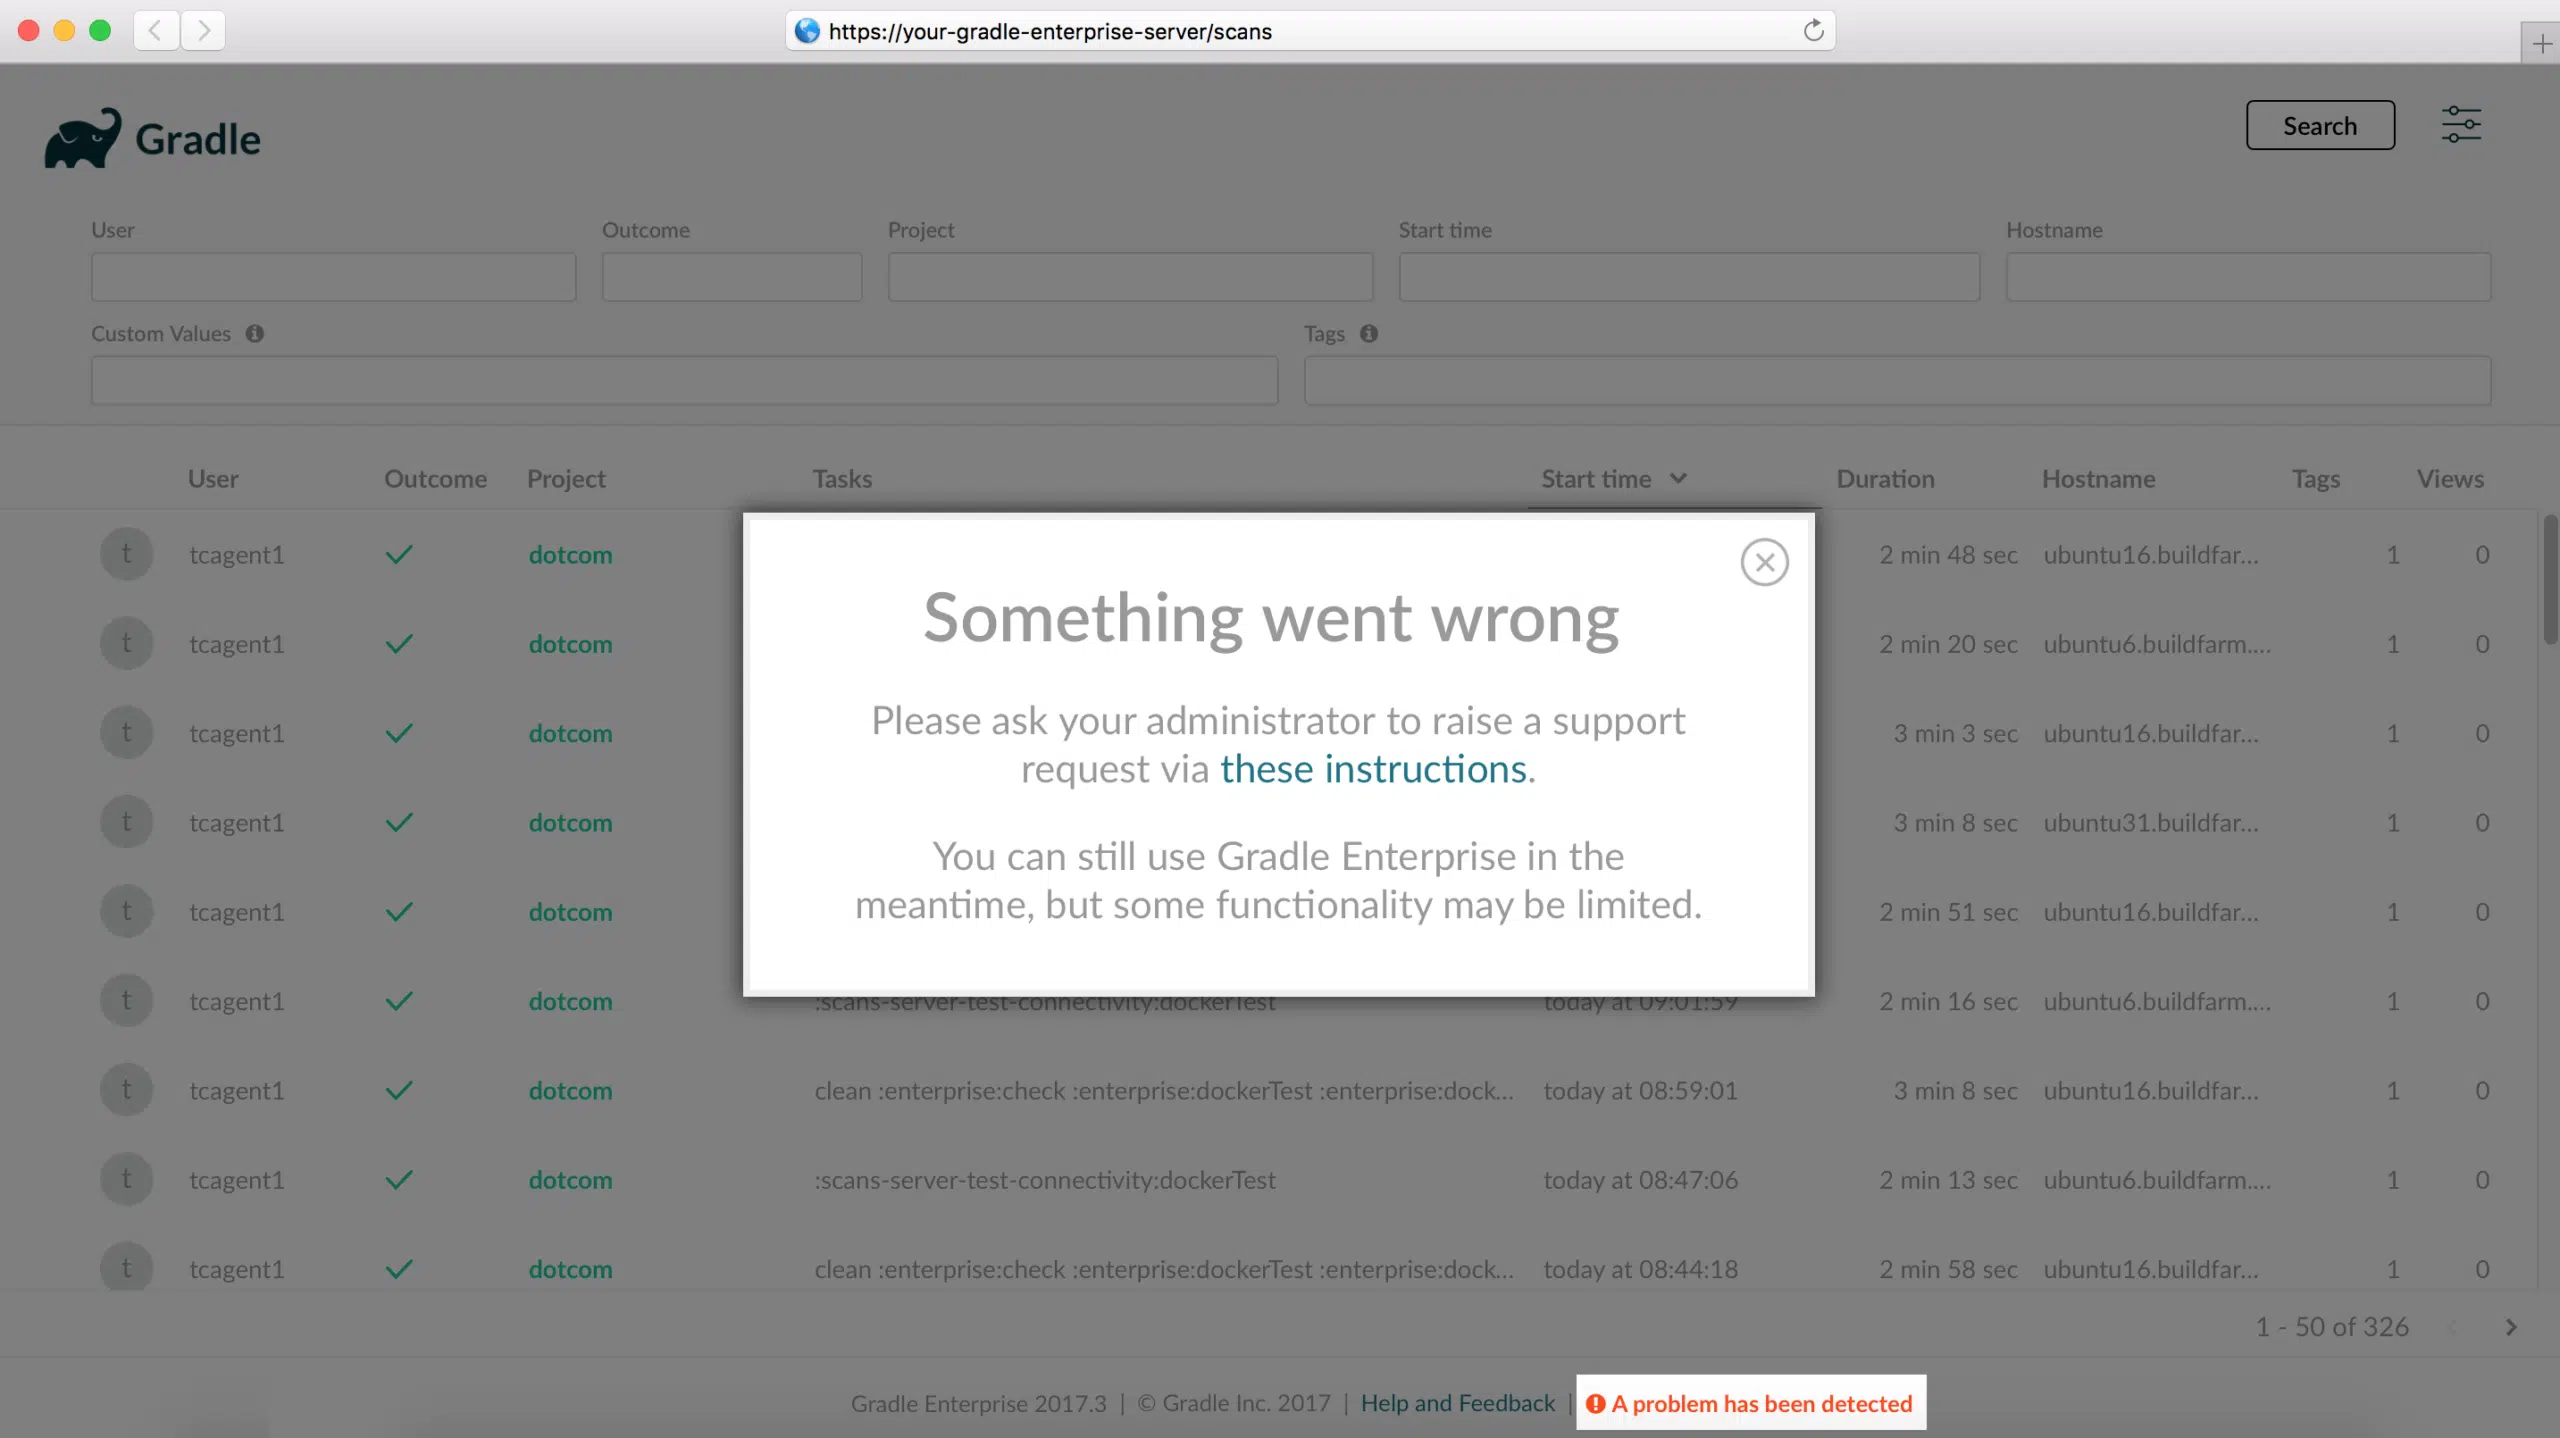Image resolution: width=2560 pixels, height=1438 pixels.
Task: Show the Tags filter info icon
Action: (1369, 333)
